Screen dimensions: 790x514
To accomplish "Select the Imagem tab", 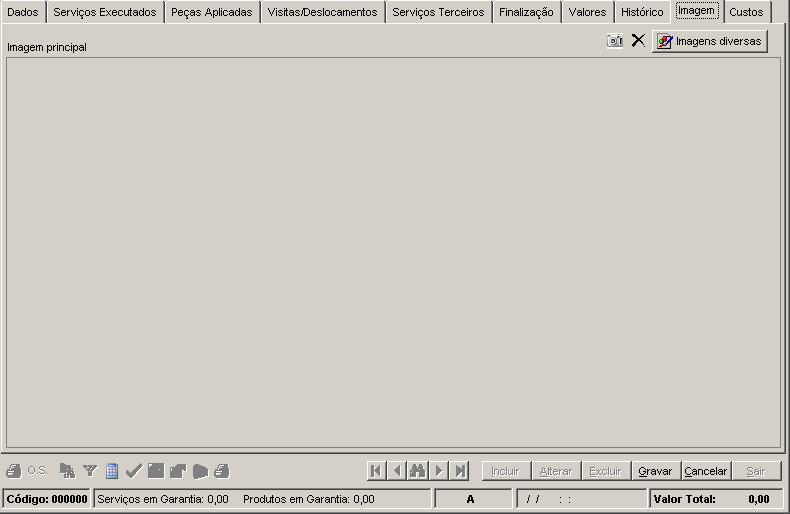I will (696, 11).
